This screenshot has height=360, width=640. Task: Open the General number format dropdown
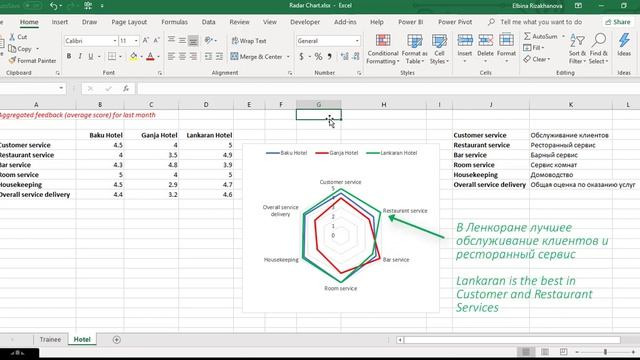[x=357, y=41]
